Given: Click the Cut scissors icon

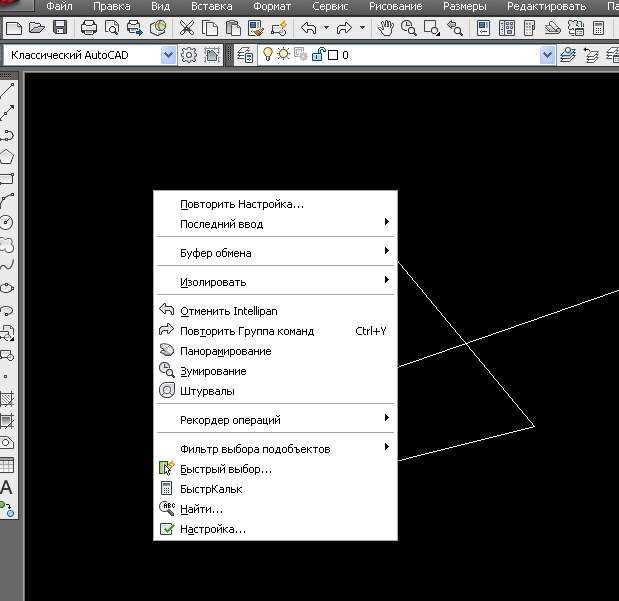Looking at the screenshot, I should (187, 28).
